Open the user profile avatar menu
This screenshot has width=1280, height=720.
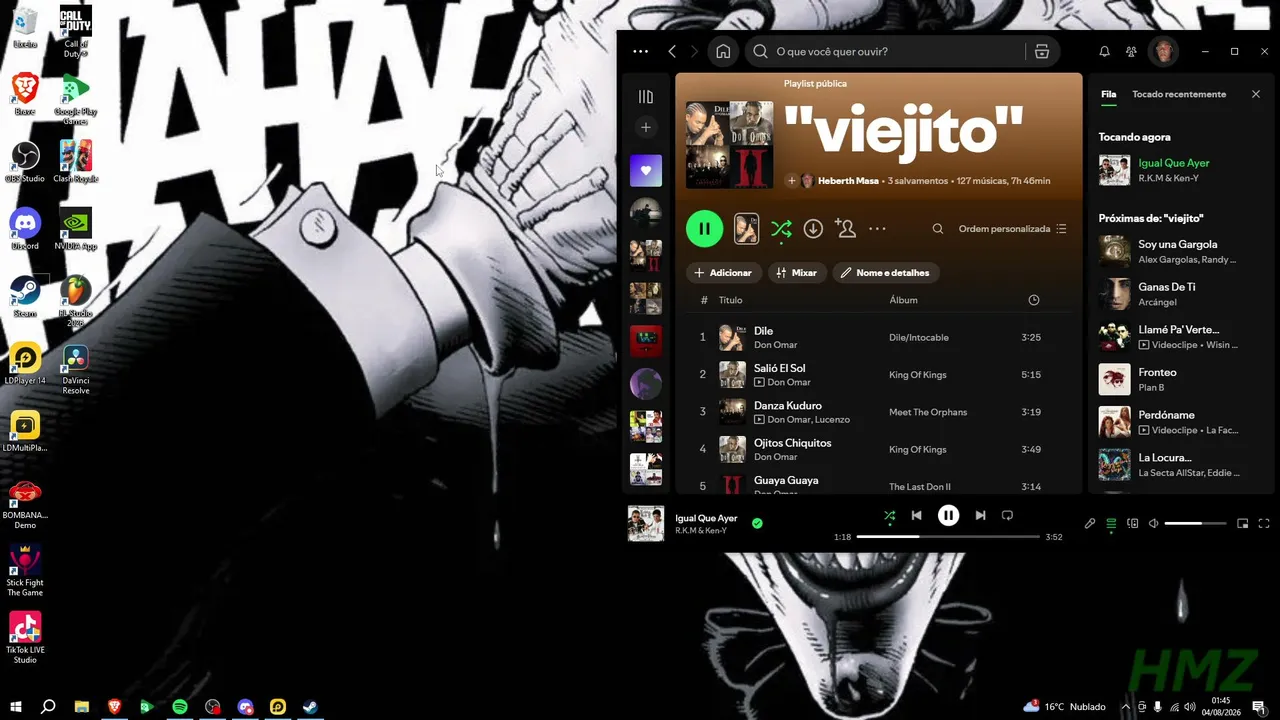point(1164,51)
